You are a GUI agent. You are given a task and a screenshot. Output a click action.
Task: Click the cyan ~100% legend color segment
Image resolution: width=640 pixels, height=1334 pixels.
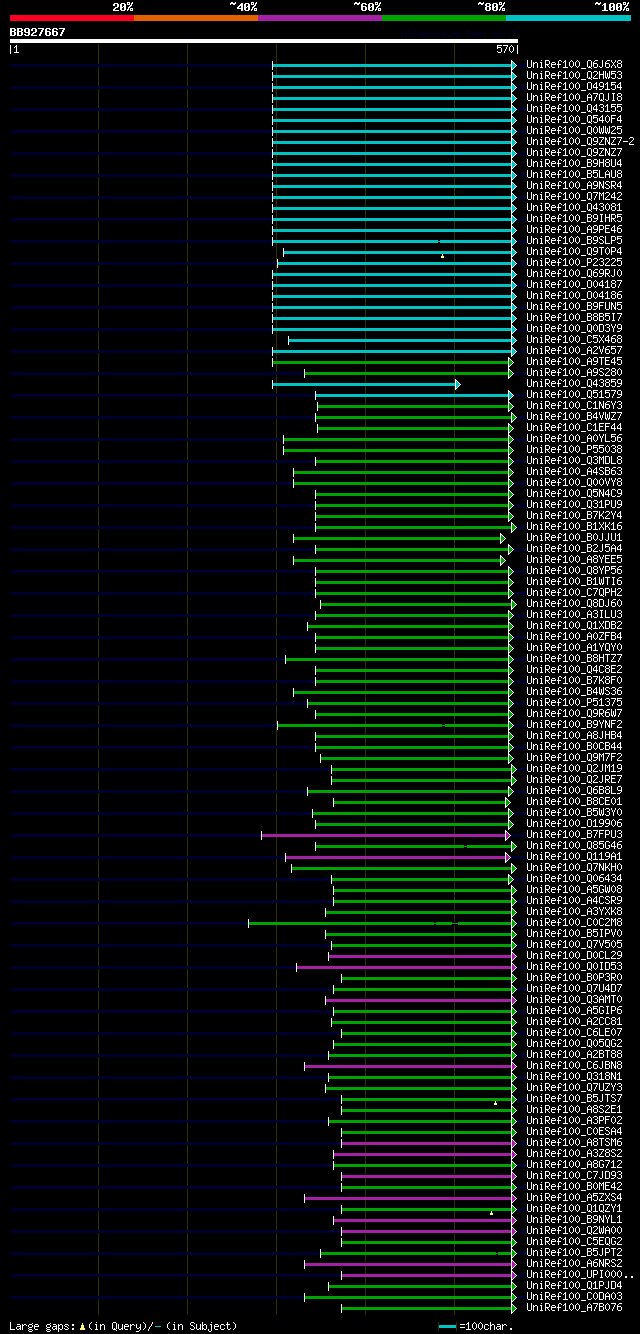tap(567, 18)
